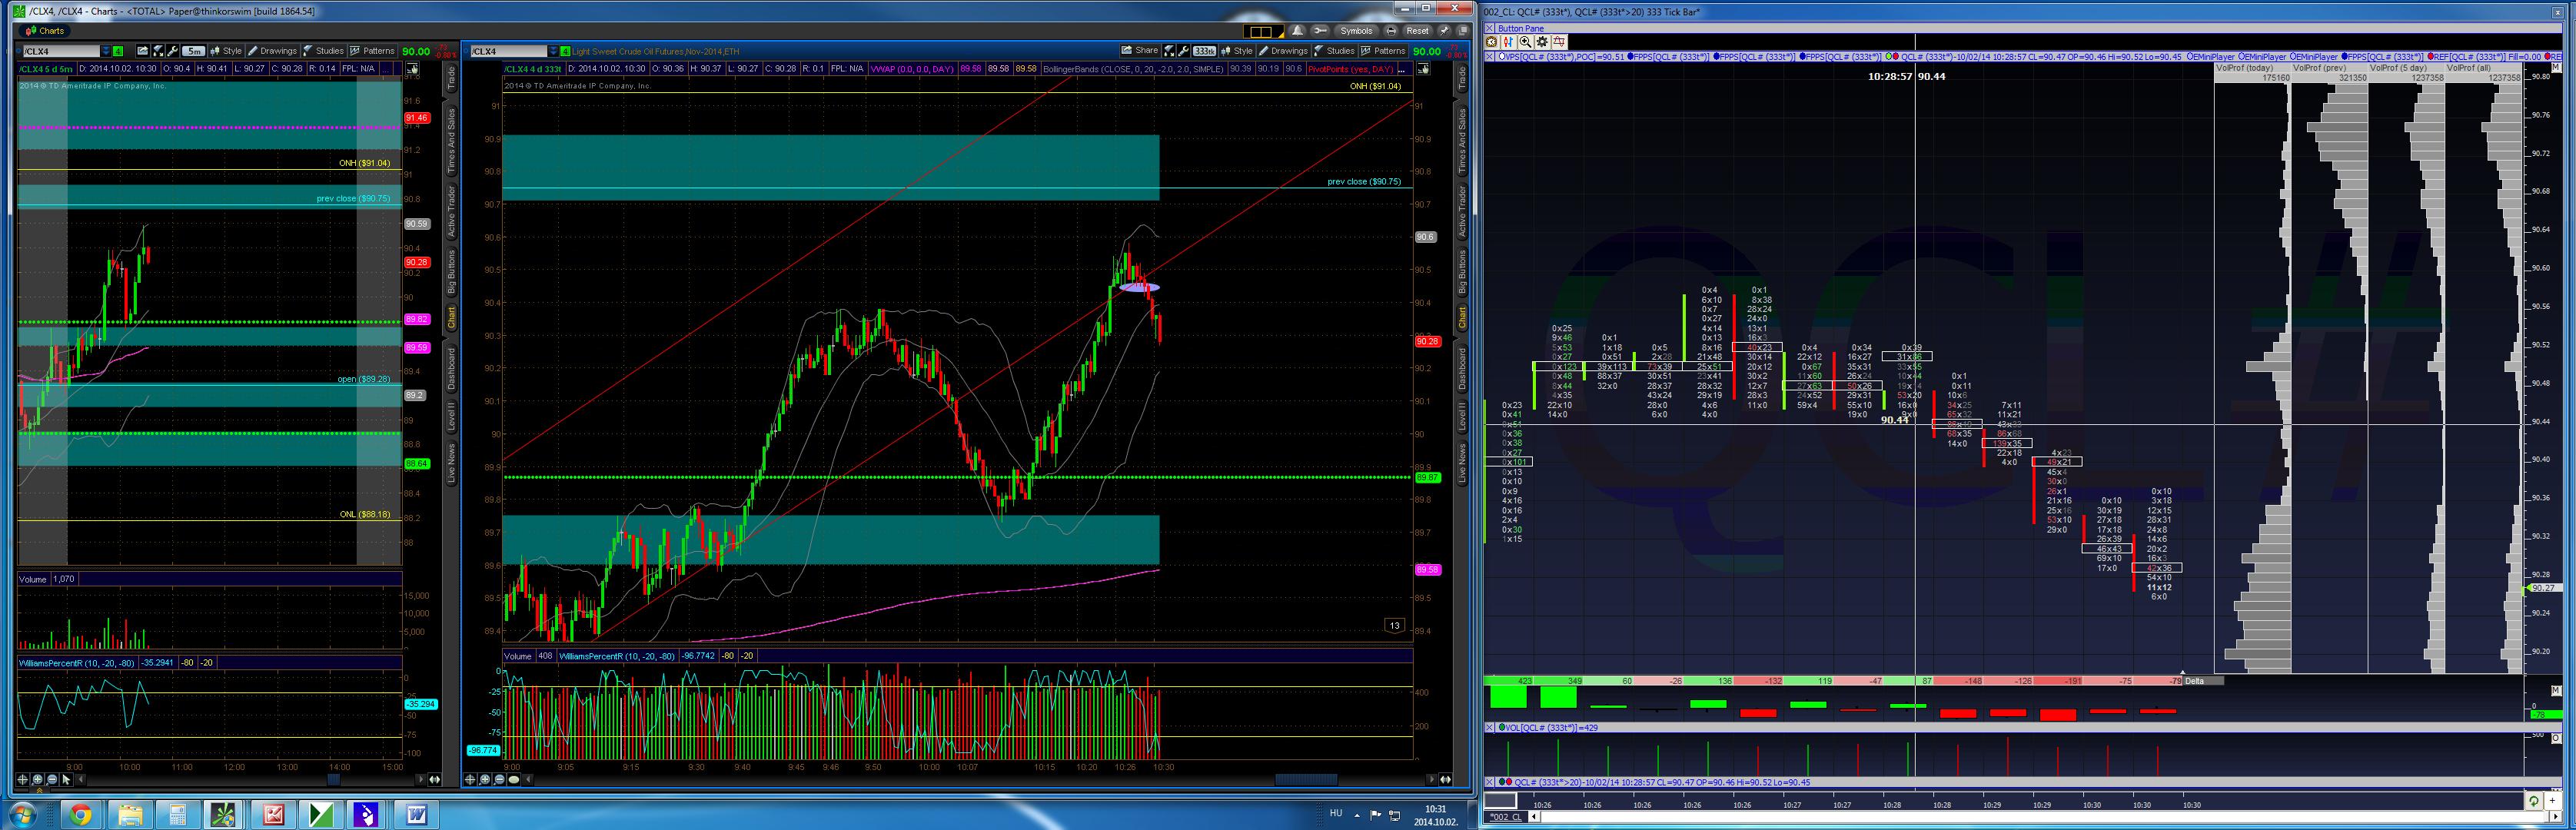
Task: Click the left chart horizontal scrollbar thumb
Action: coord(334,779)
